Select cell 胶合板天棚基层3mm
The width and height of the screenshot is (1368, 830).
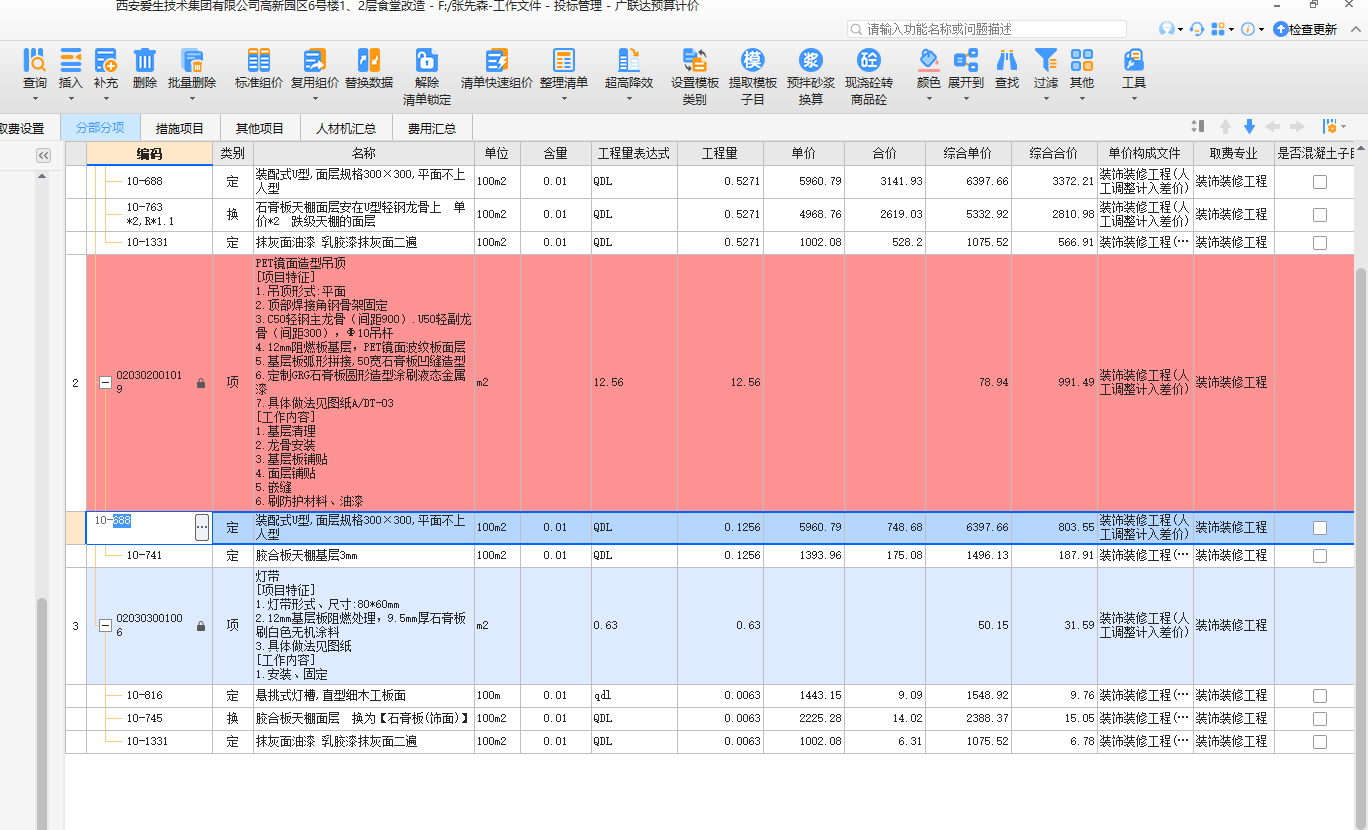pos(363,556)
